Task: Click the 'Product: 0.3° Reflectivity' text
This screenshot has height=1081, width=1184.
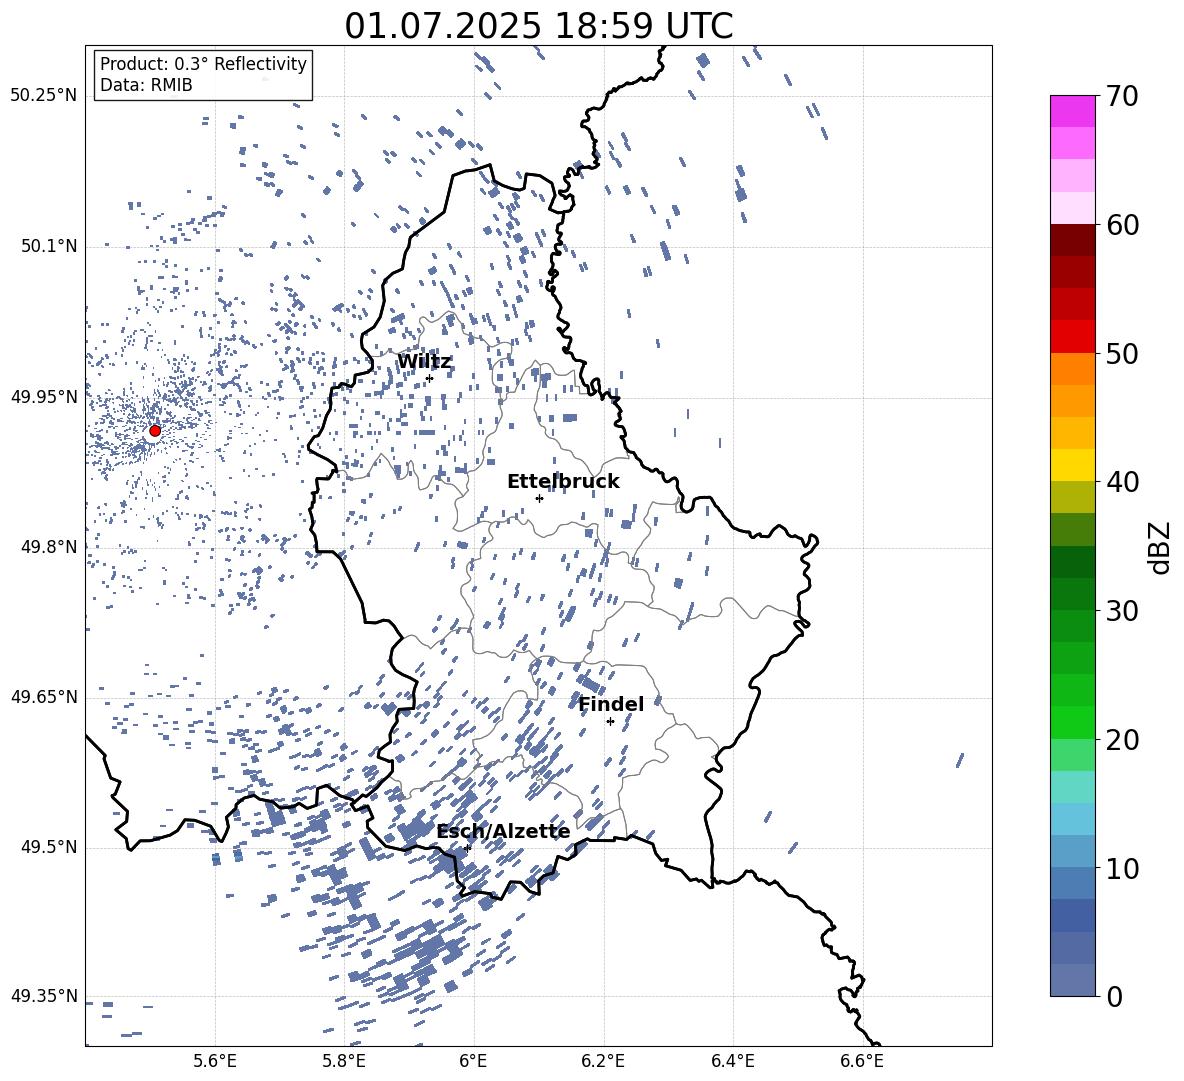Action: pyautogui.click(x=203, y=64)
